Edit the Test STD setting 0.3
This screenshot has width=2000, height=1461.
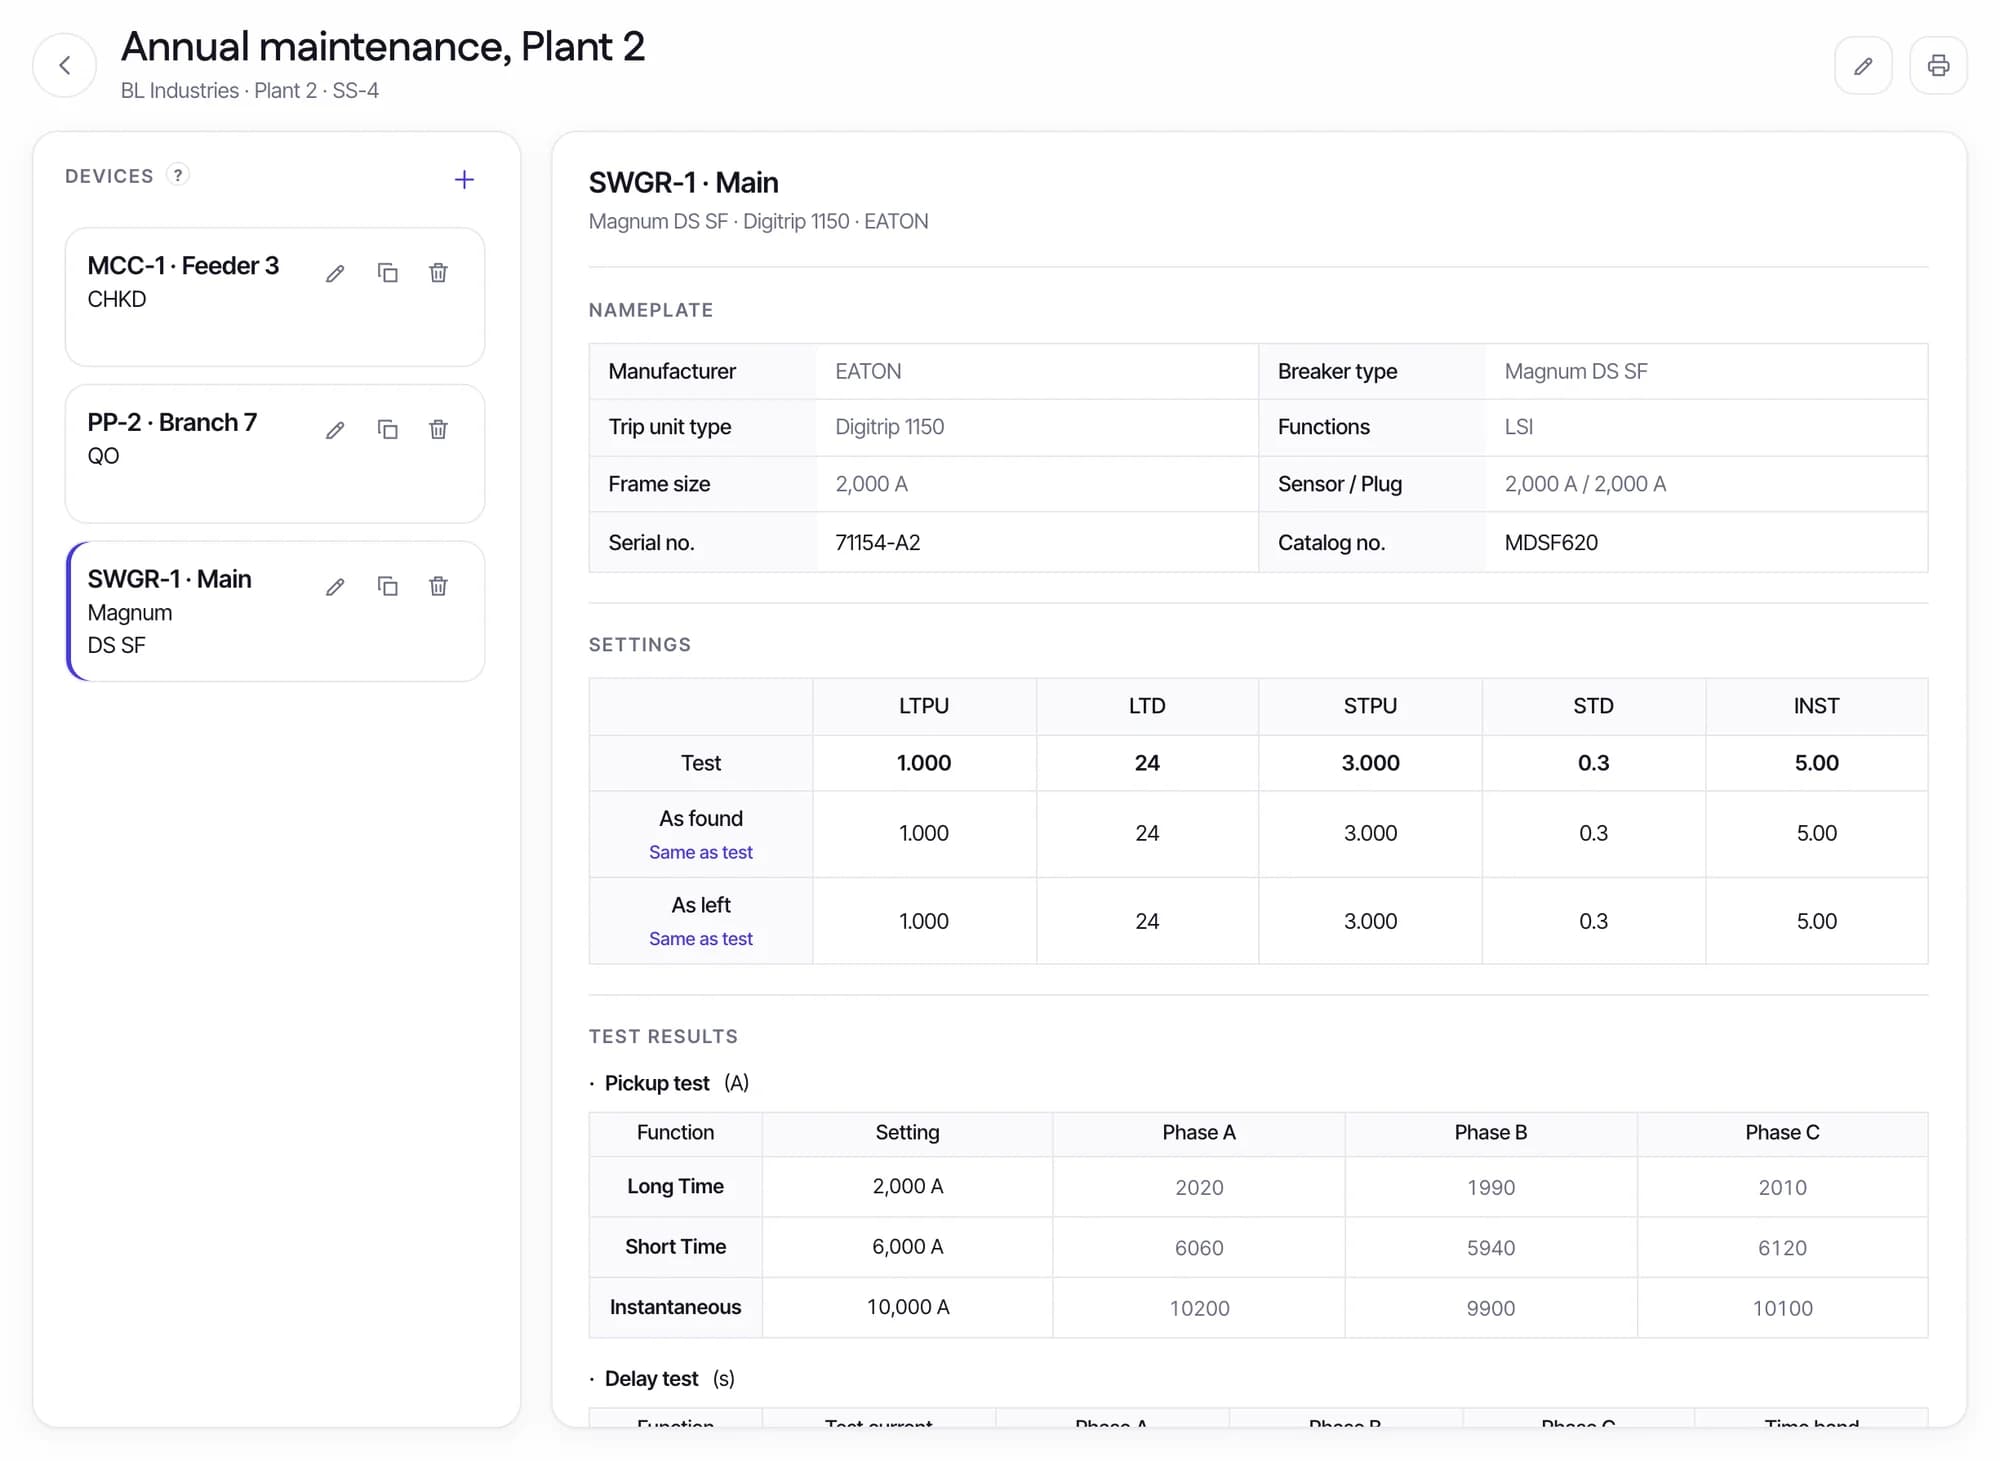[x=1593, y=763]
